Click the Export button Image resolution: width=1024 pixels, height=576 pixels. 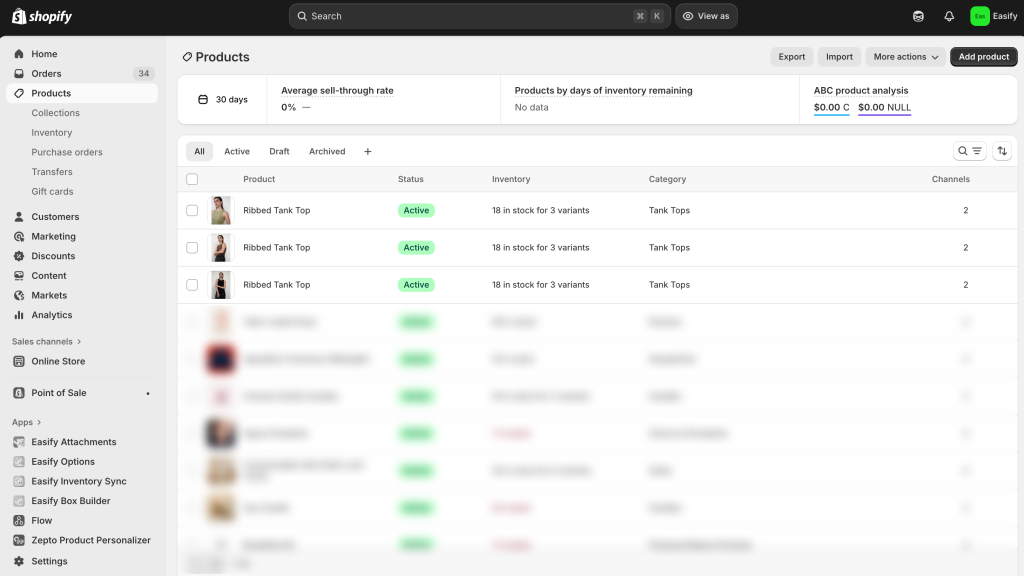(792, 57)
